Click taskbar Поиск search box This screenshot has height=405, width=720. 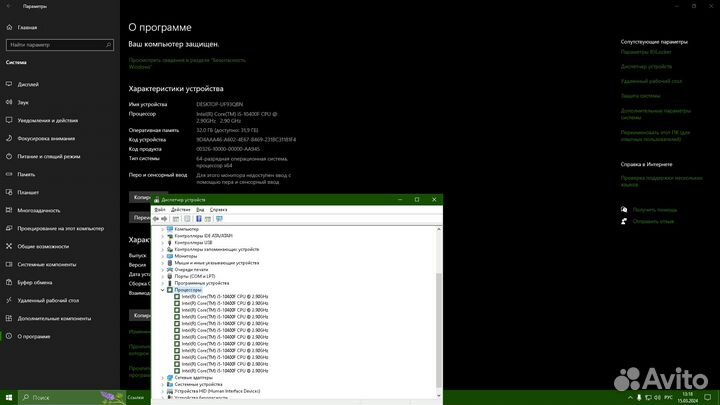pos(73,397)
